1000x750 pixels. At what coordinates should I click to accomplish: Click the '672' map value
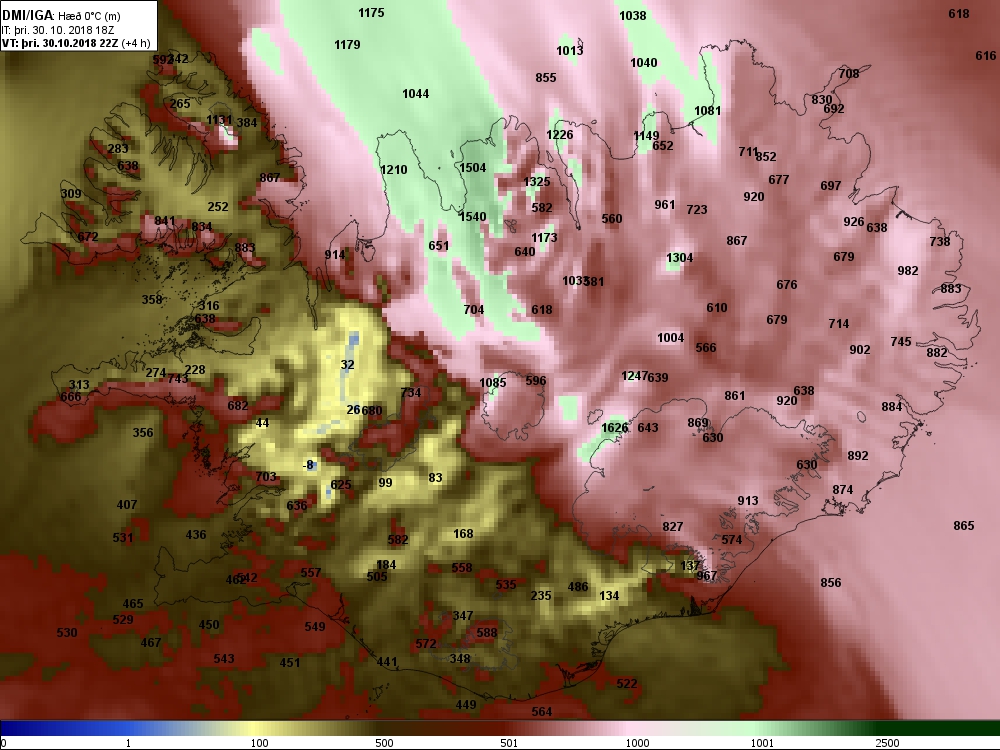point(88,237)
